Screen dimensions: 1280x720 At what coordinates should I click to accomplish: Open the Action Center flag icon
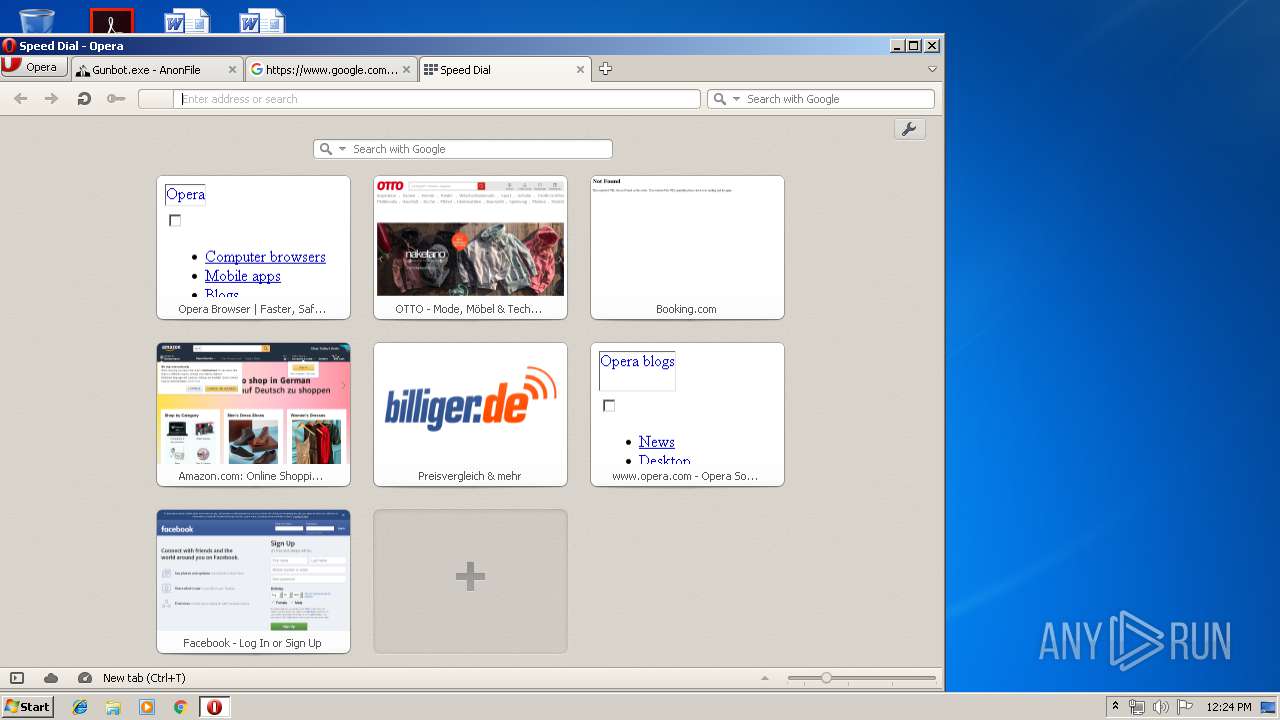tap(1185, 707)
